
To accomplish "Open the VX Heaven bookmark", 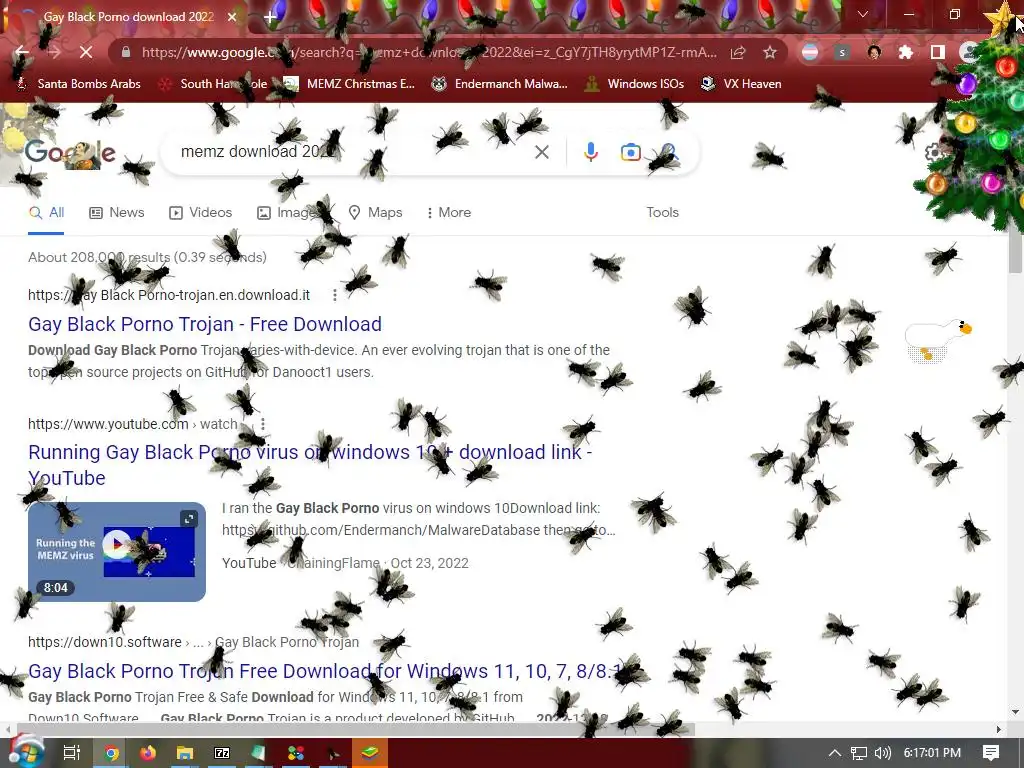I will point(741,84).
